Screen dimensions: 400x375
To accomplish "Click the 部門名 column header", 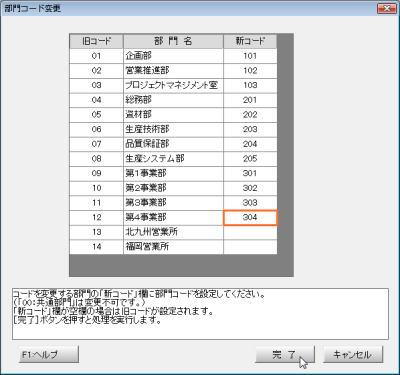I will click(x=173, y=41).
